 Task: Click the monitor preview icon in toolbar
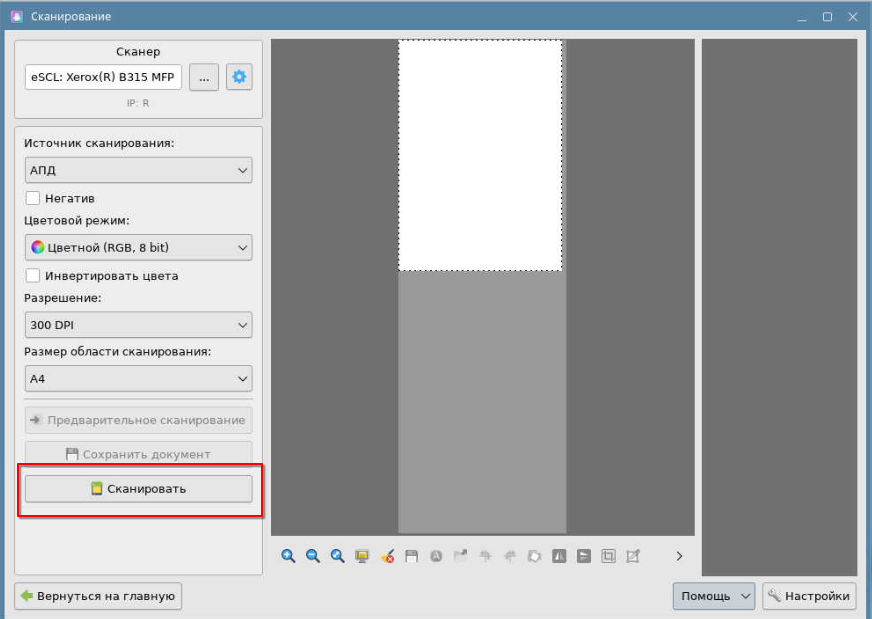362,556
